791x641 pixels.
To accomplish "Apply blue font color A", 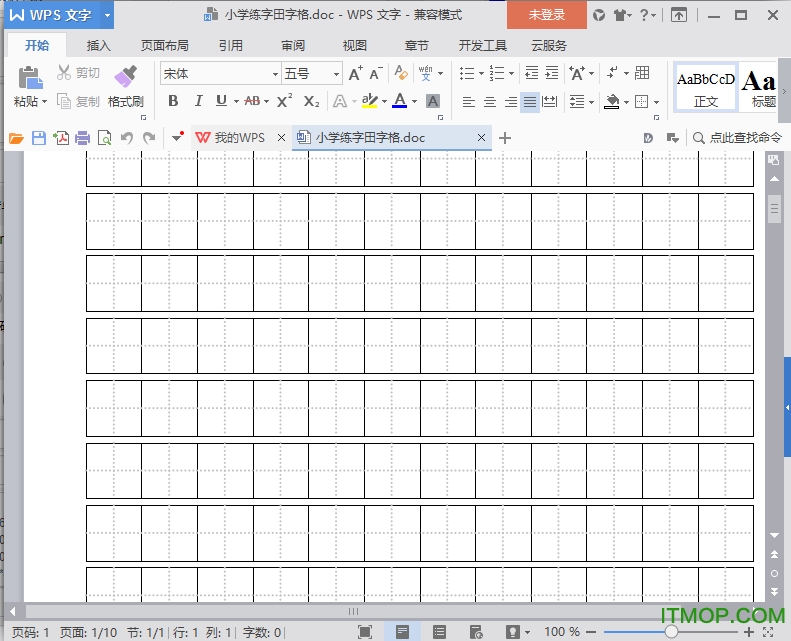I will tap(400, 101).
